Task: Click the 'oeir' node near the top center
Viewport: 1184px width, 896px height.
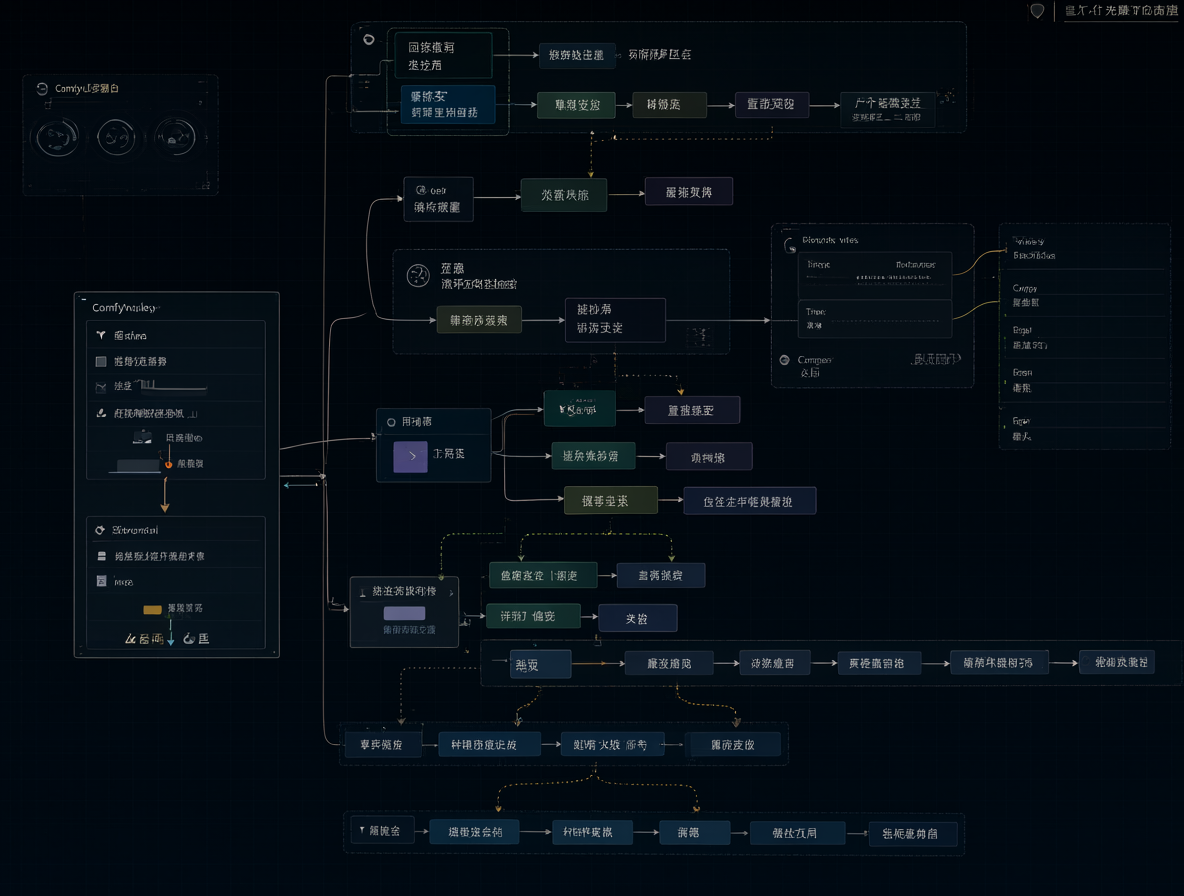Action: pyautogui.click(x=439, y=199)
